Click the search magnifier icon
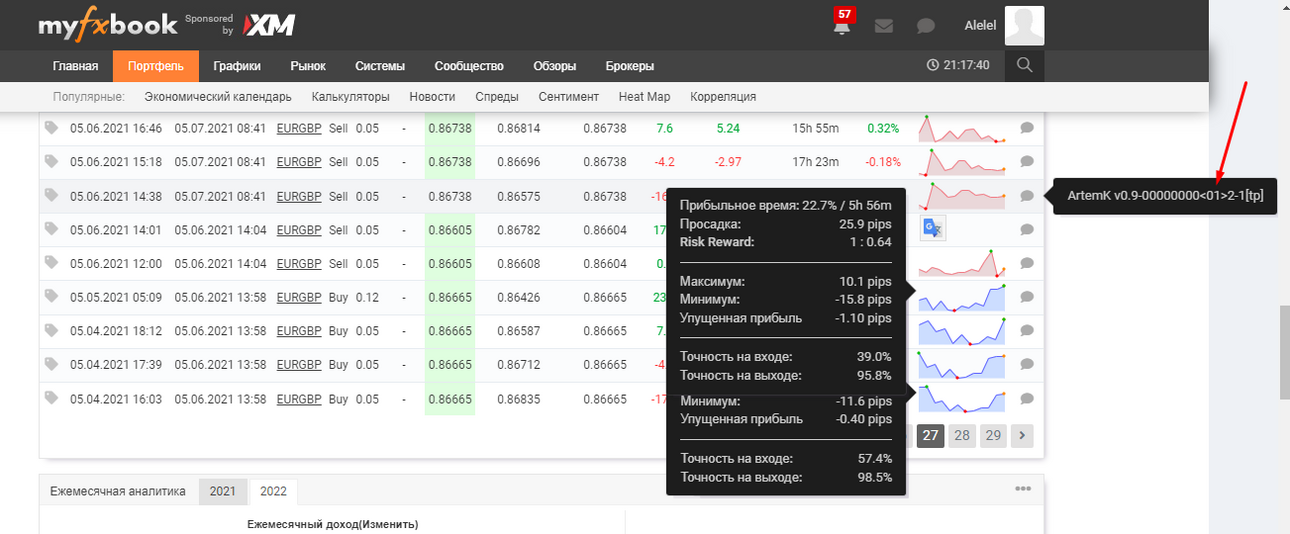Image resolution: width=1290 pixels, height=534 pixels. coord(1024,65)
